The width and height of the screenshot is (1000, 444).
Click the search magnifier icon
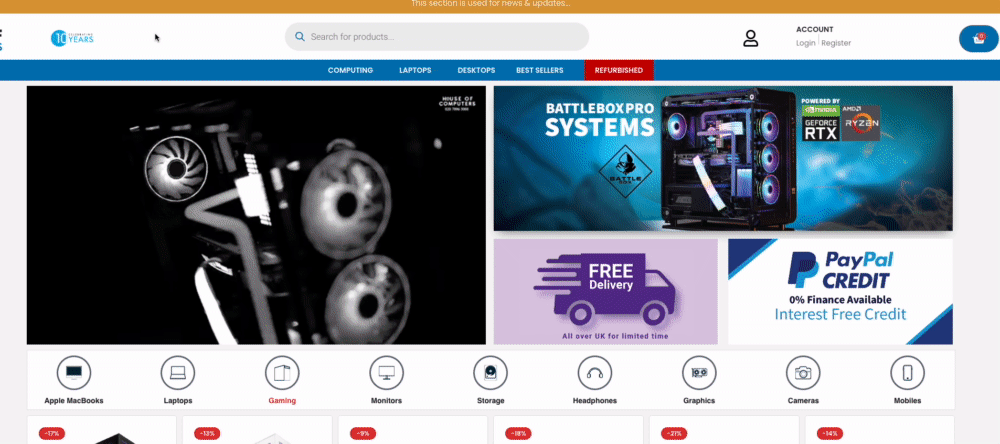point(299,37)
